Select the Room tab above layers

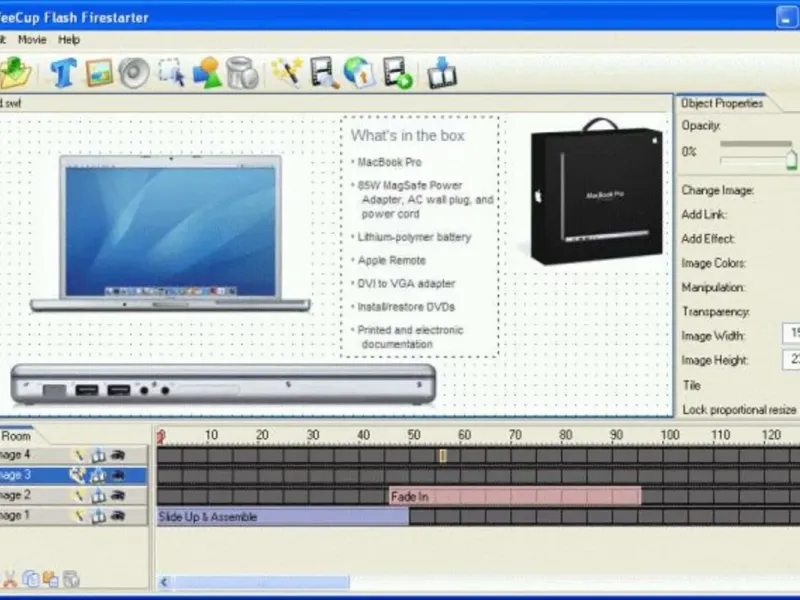coord(16,436)
